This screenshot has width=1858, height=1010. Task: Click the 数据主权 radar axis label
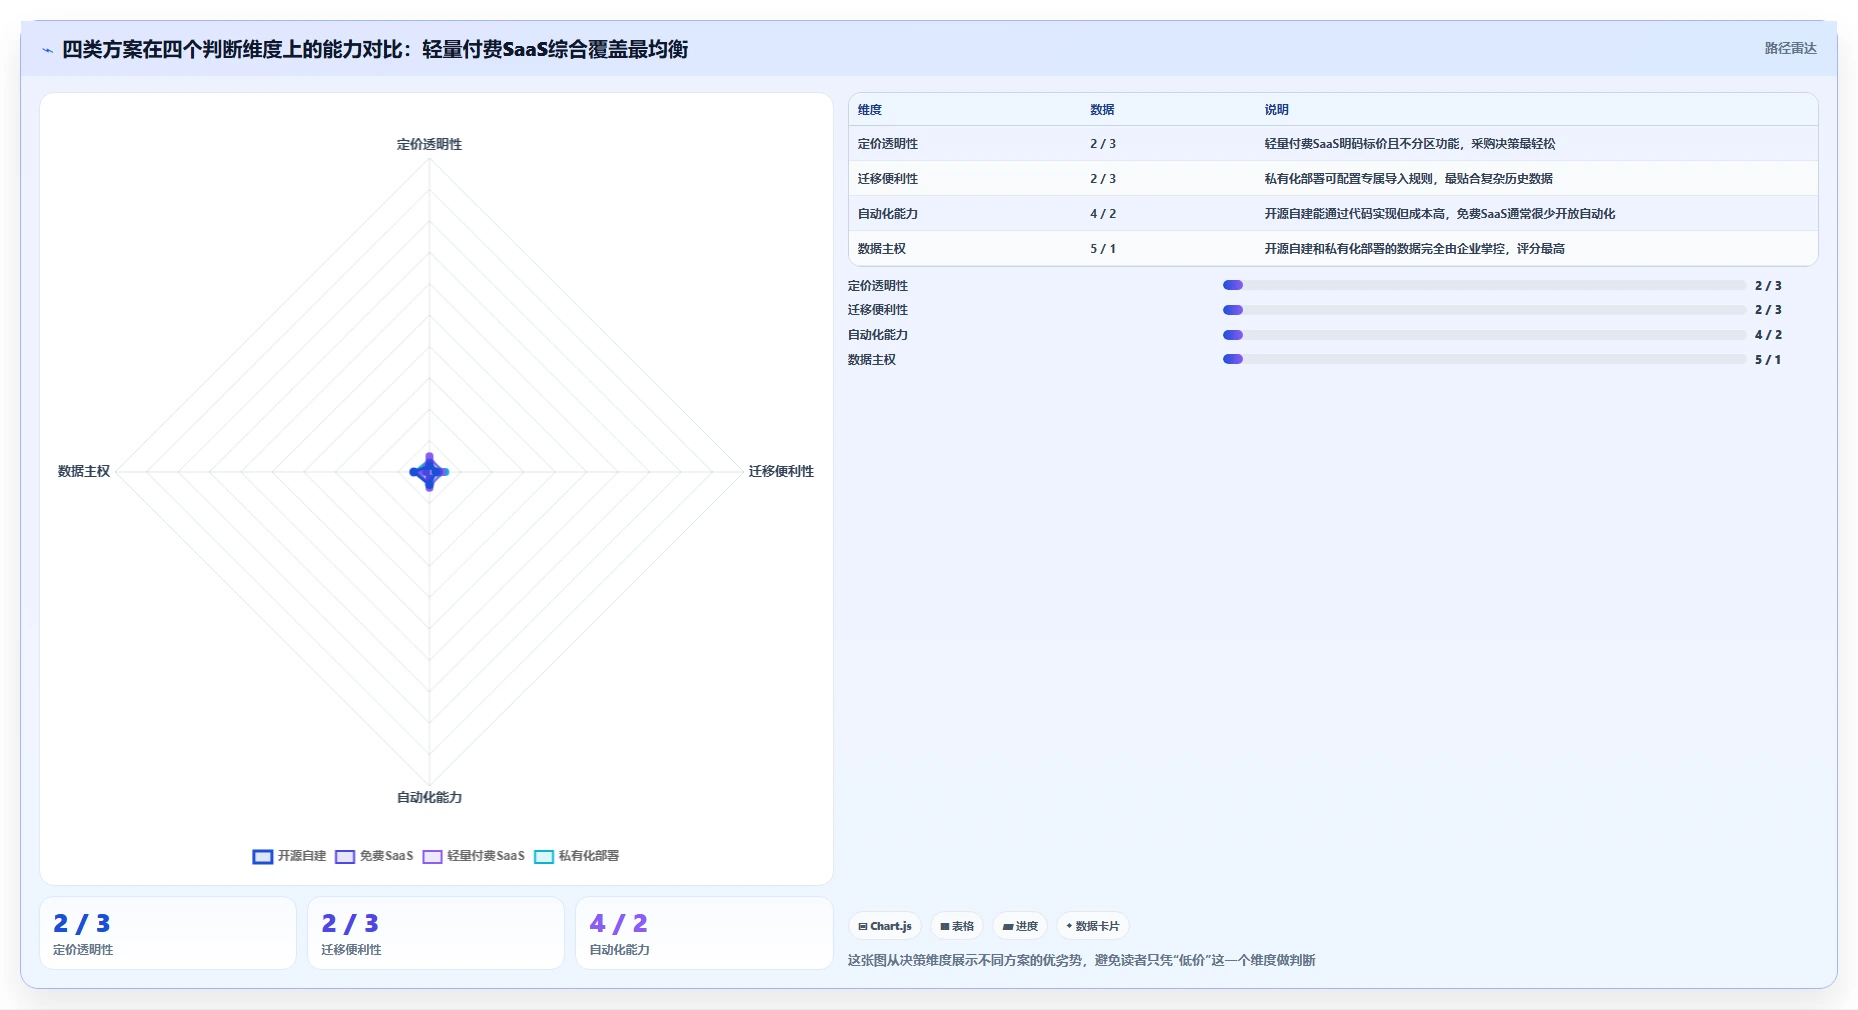[x=84, y=471]
